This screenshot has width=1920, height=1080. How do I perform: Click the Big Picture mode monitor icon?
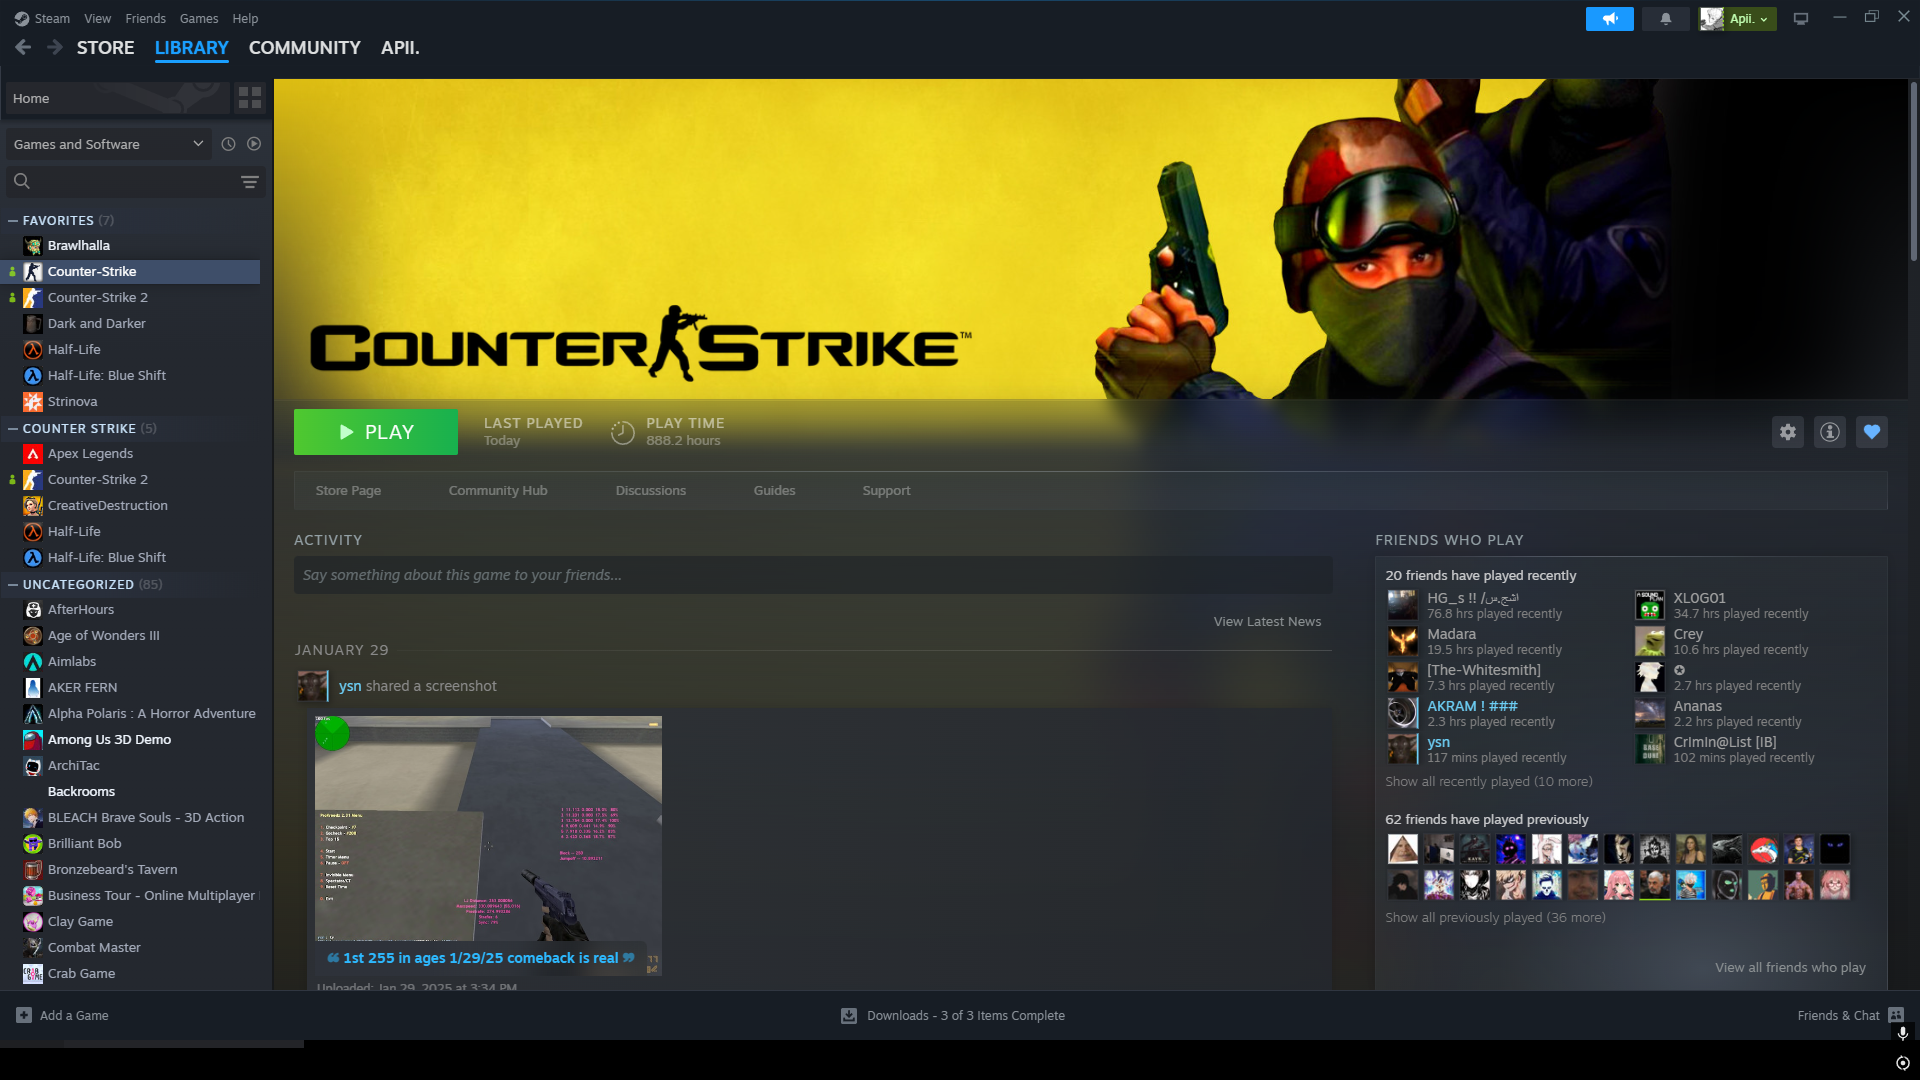(1801, 19)
